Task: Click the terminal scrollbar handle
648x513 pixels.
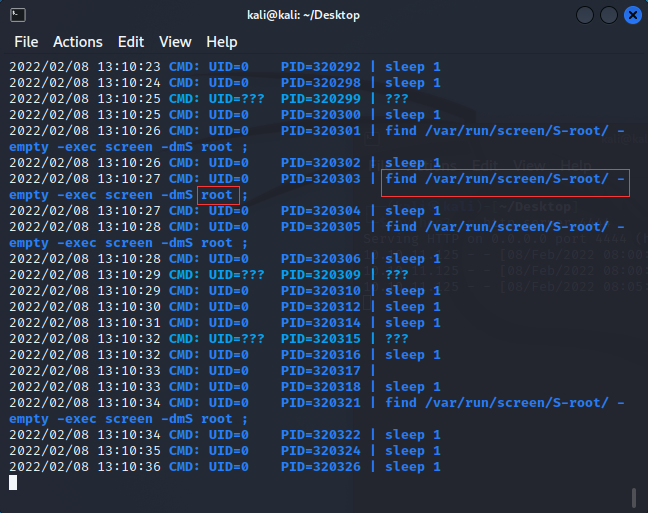Action: pos(634,497)
